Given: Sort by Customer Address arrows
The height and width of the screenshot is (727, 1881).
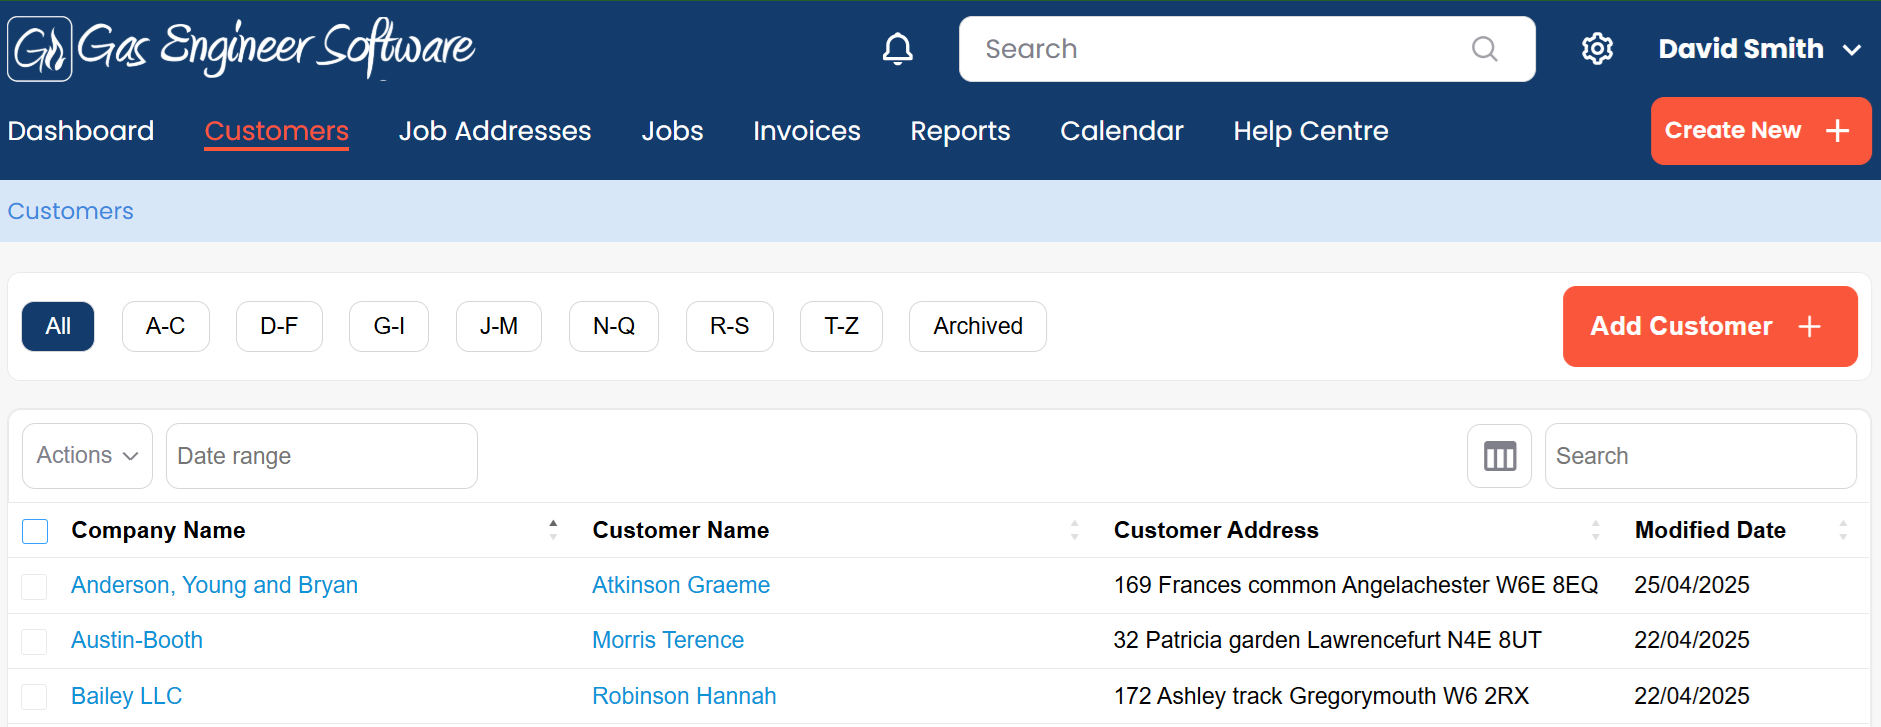Looking at the screenshot, I should 1595,530.
